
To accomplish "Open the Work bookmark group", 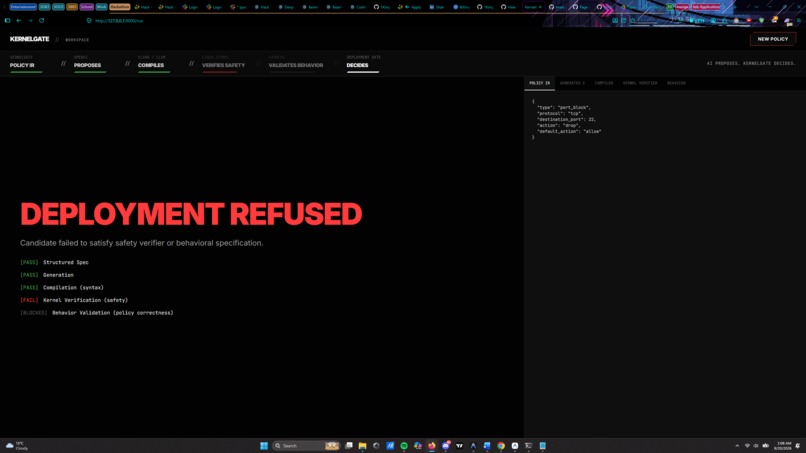I will [101, 7].
